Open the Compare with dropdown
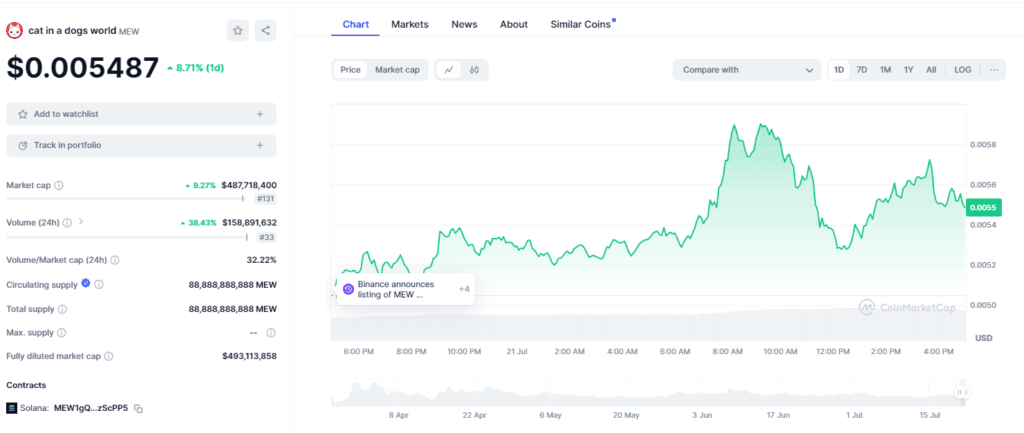 click(747, 70)
